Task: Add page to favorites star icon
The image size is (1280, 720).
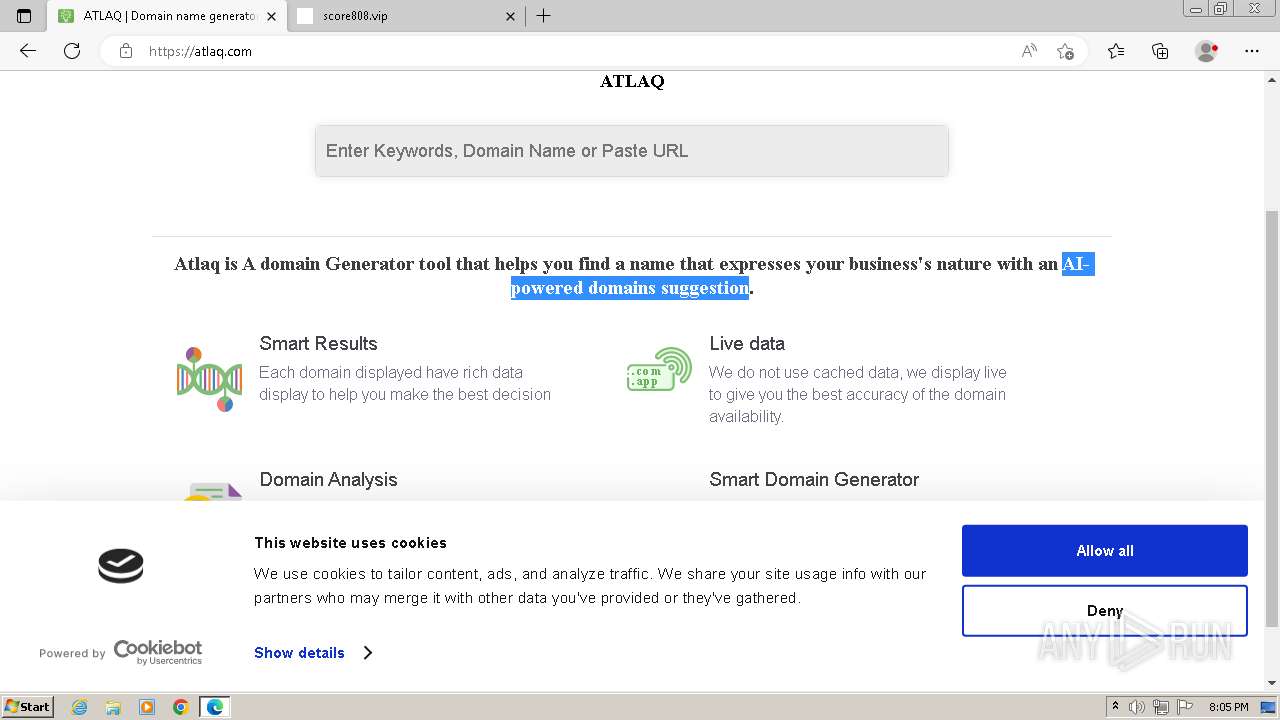Action: click(1065, 51)
